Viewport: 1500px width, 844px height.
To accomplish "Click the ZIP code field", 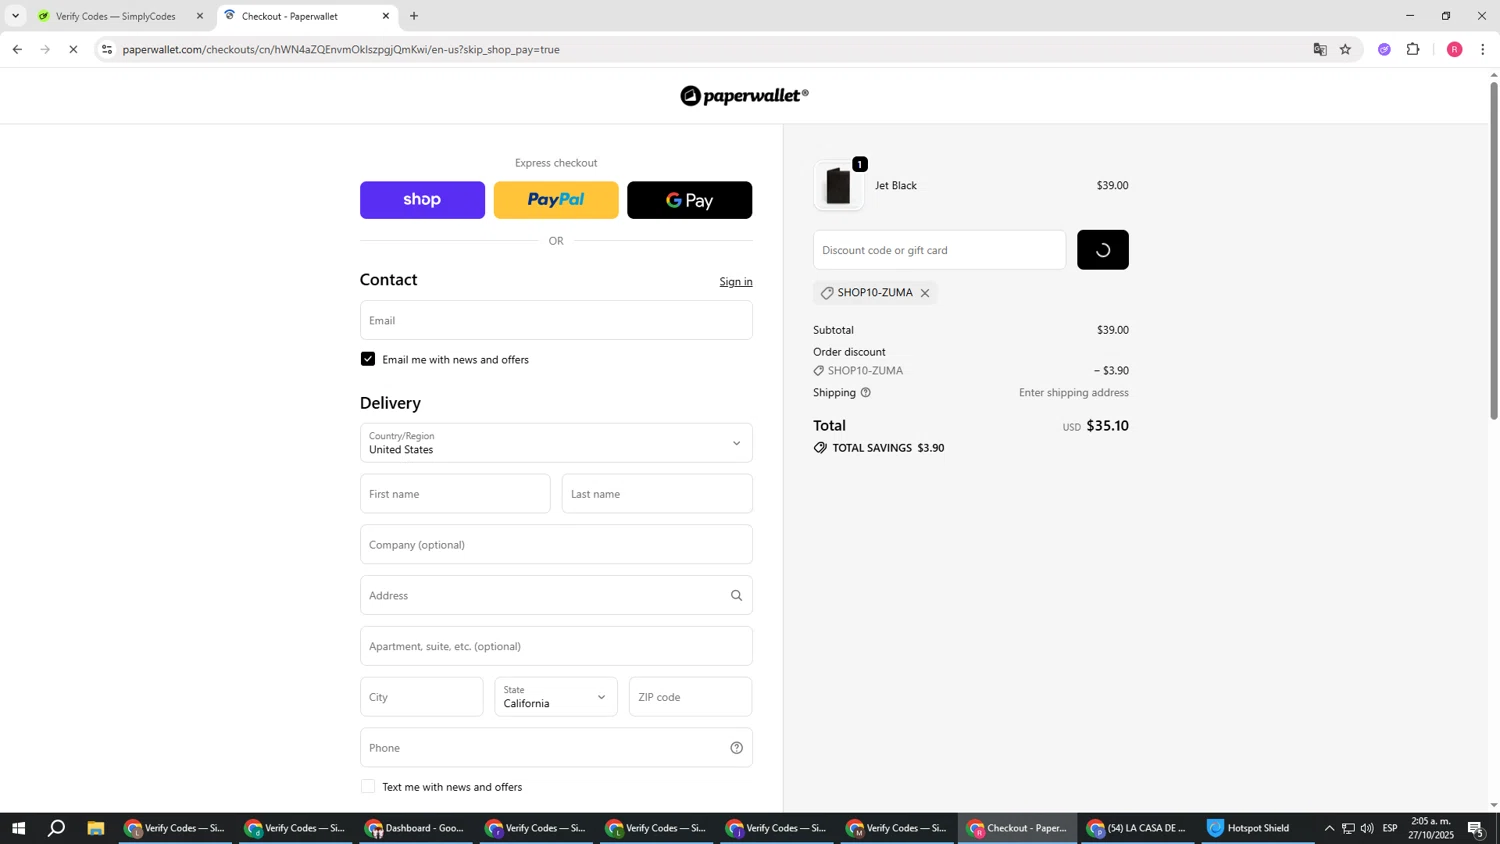I will (x=690, y=697).
